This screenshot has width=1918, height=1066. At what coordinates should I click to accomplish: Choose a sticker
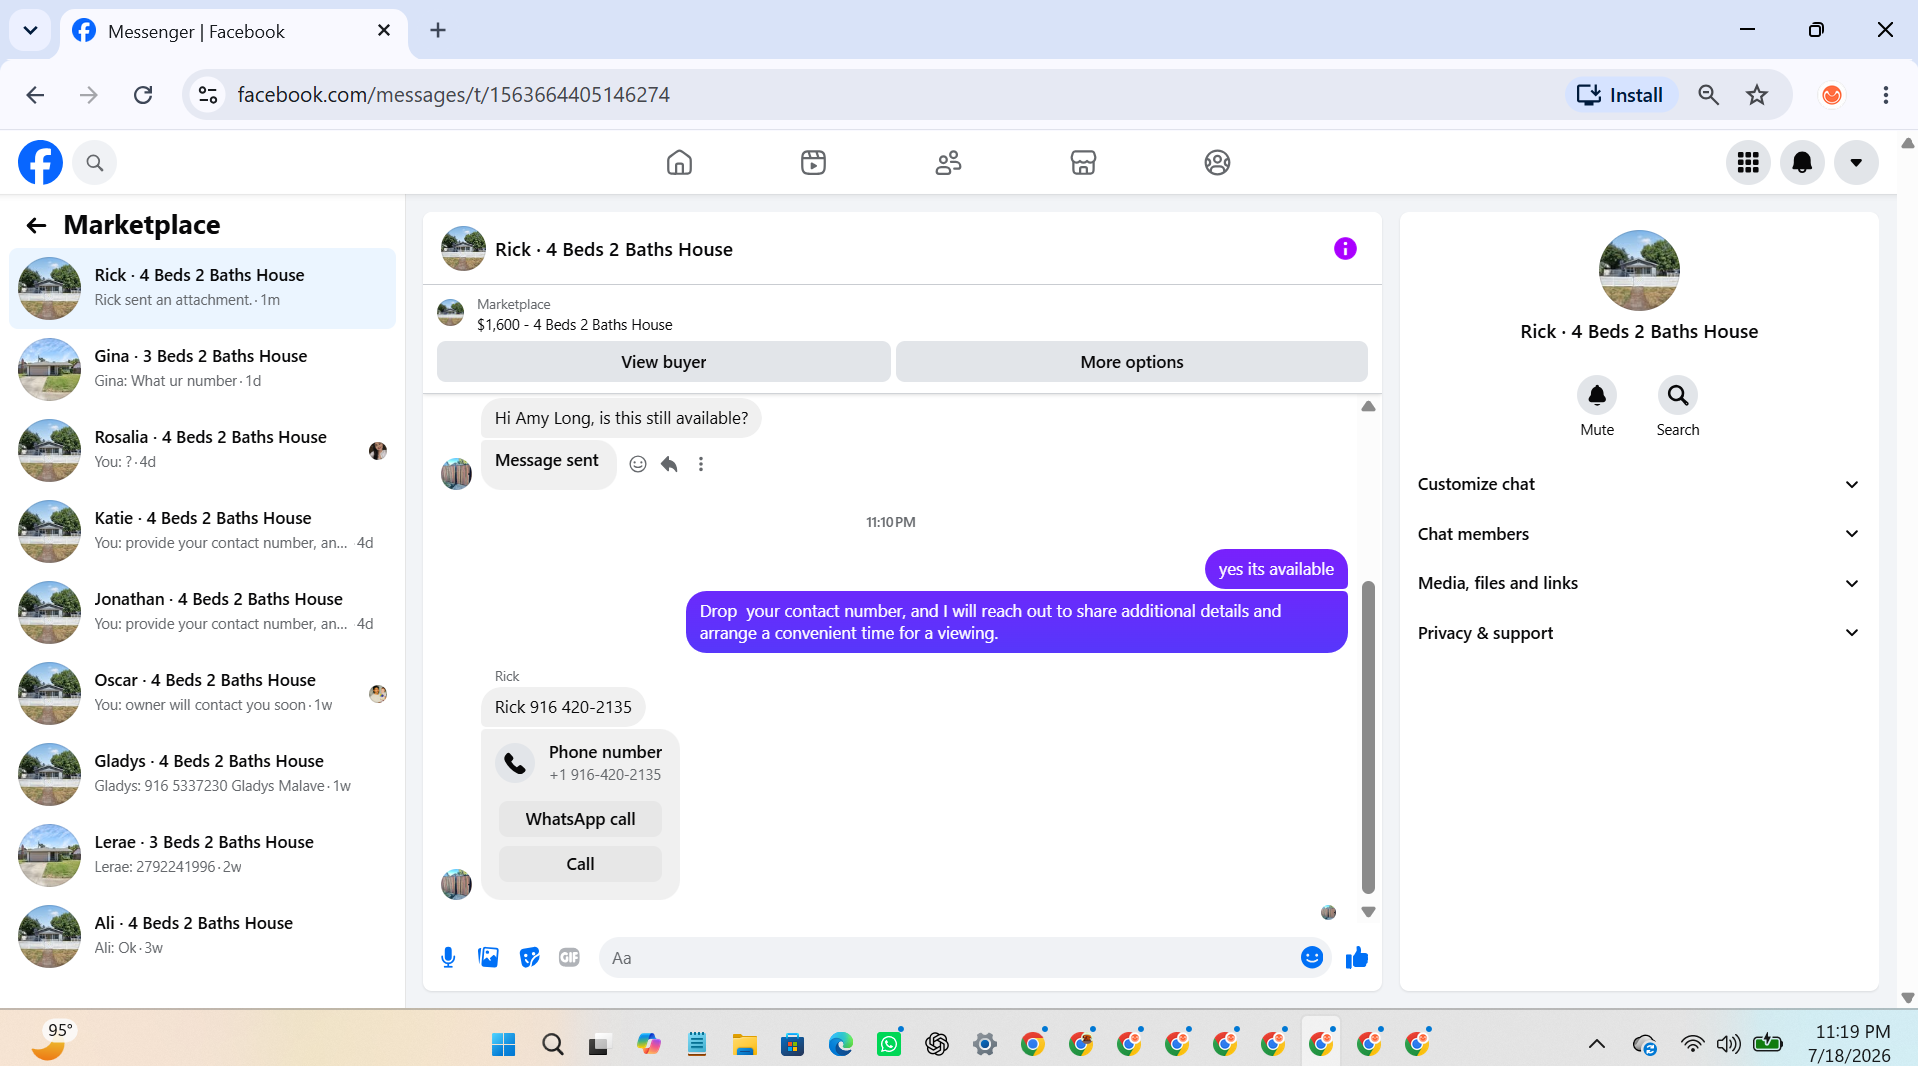click(x=529, y=958)
